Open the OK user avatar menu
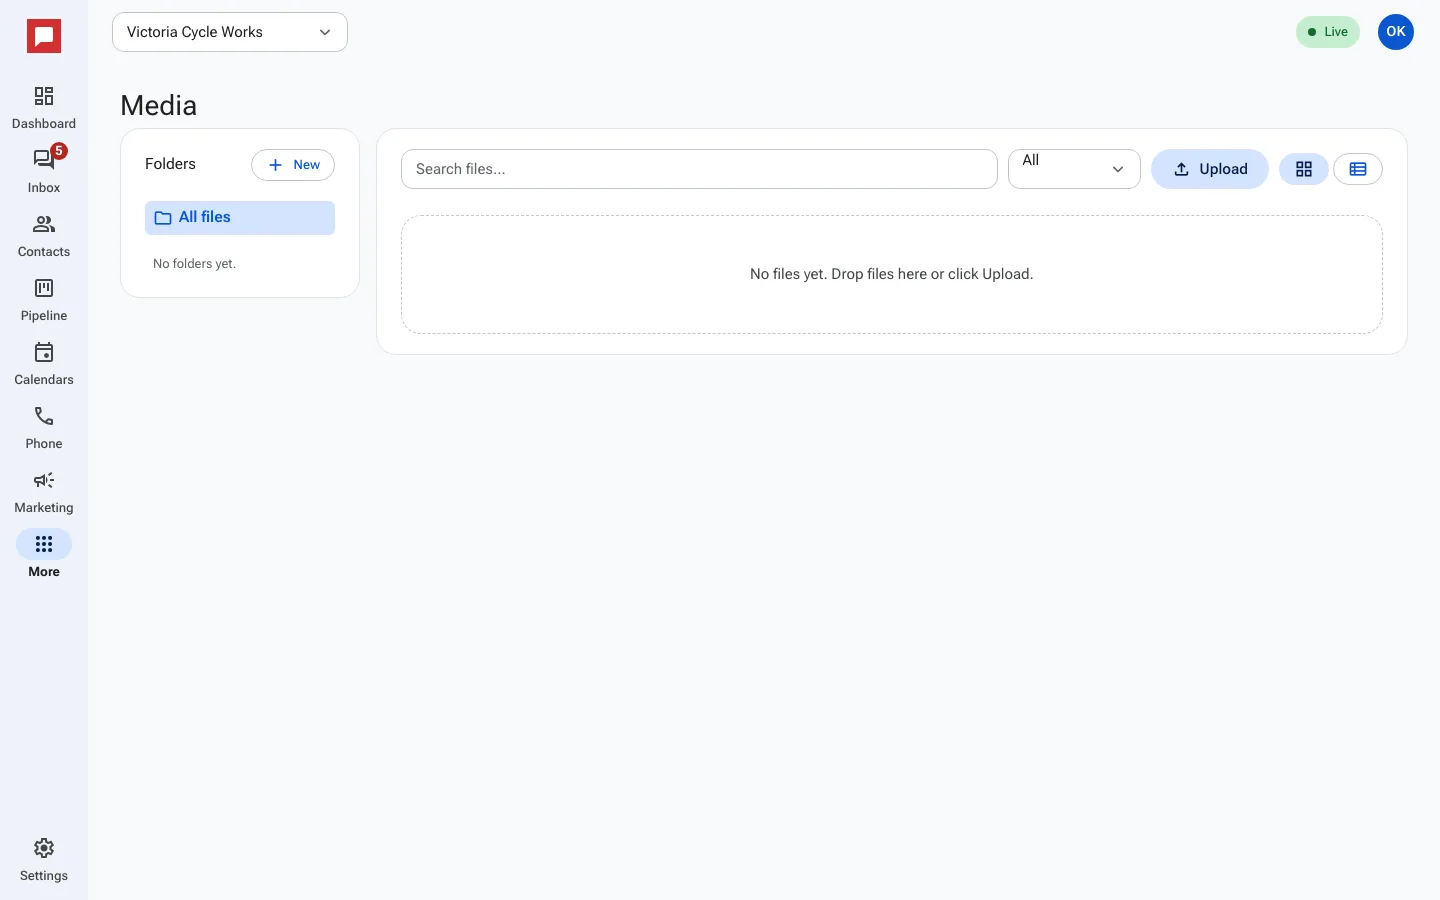The height and width of the screenshot is (900, 1440). 1396,32
